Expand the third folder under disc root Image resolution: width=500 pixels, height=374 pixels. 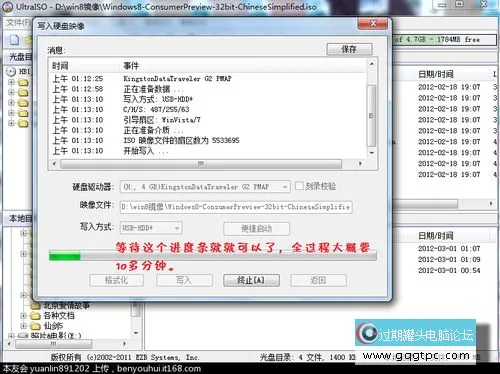(11, 103)
